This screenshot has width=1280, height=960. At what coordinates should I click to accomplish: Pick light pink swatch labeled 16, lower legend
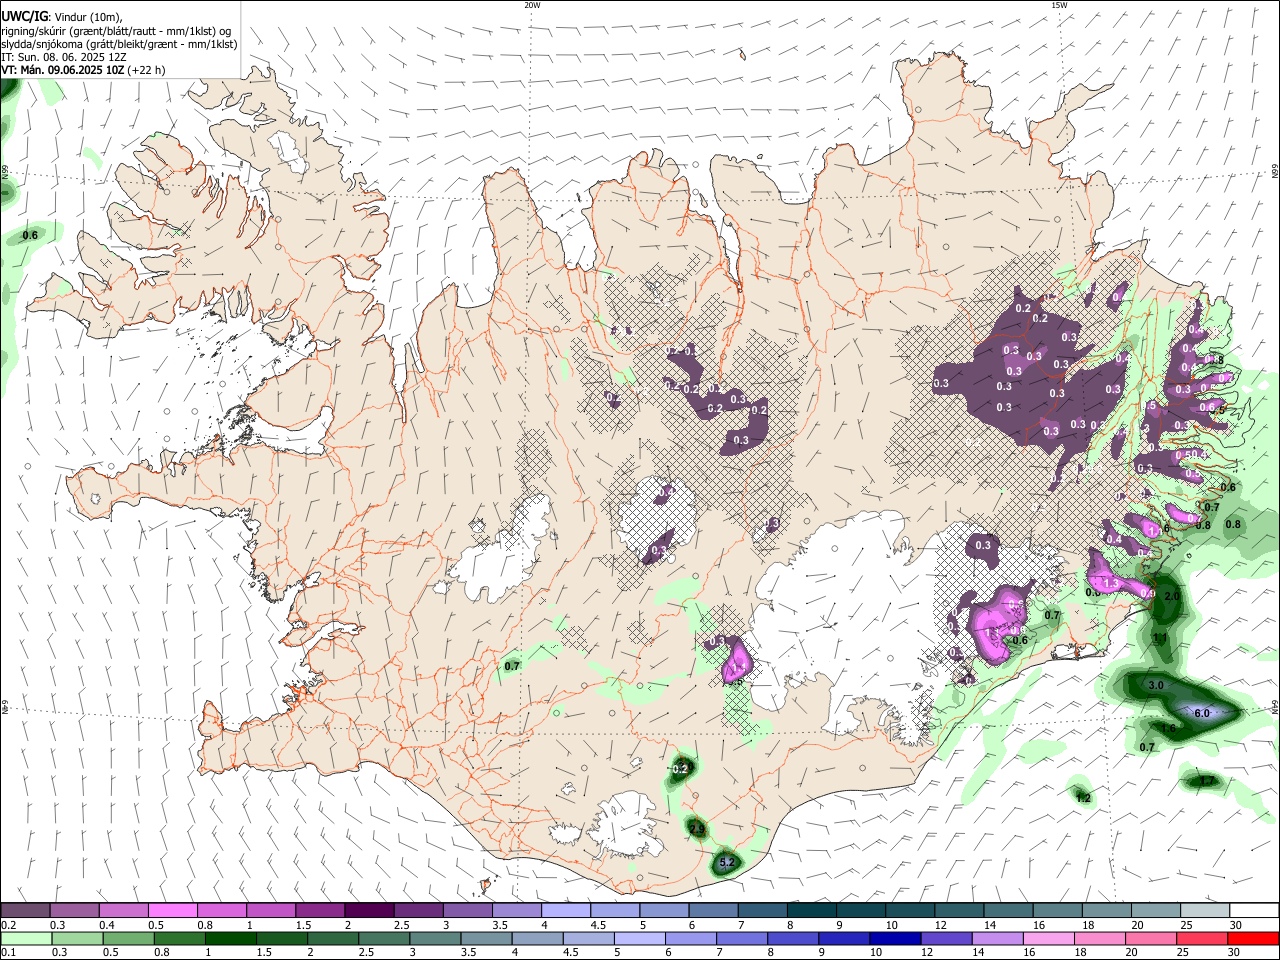pyautogui.click(x=1048, y=938)
